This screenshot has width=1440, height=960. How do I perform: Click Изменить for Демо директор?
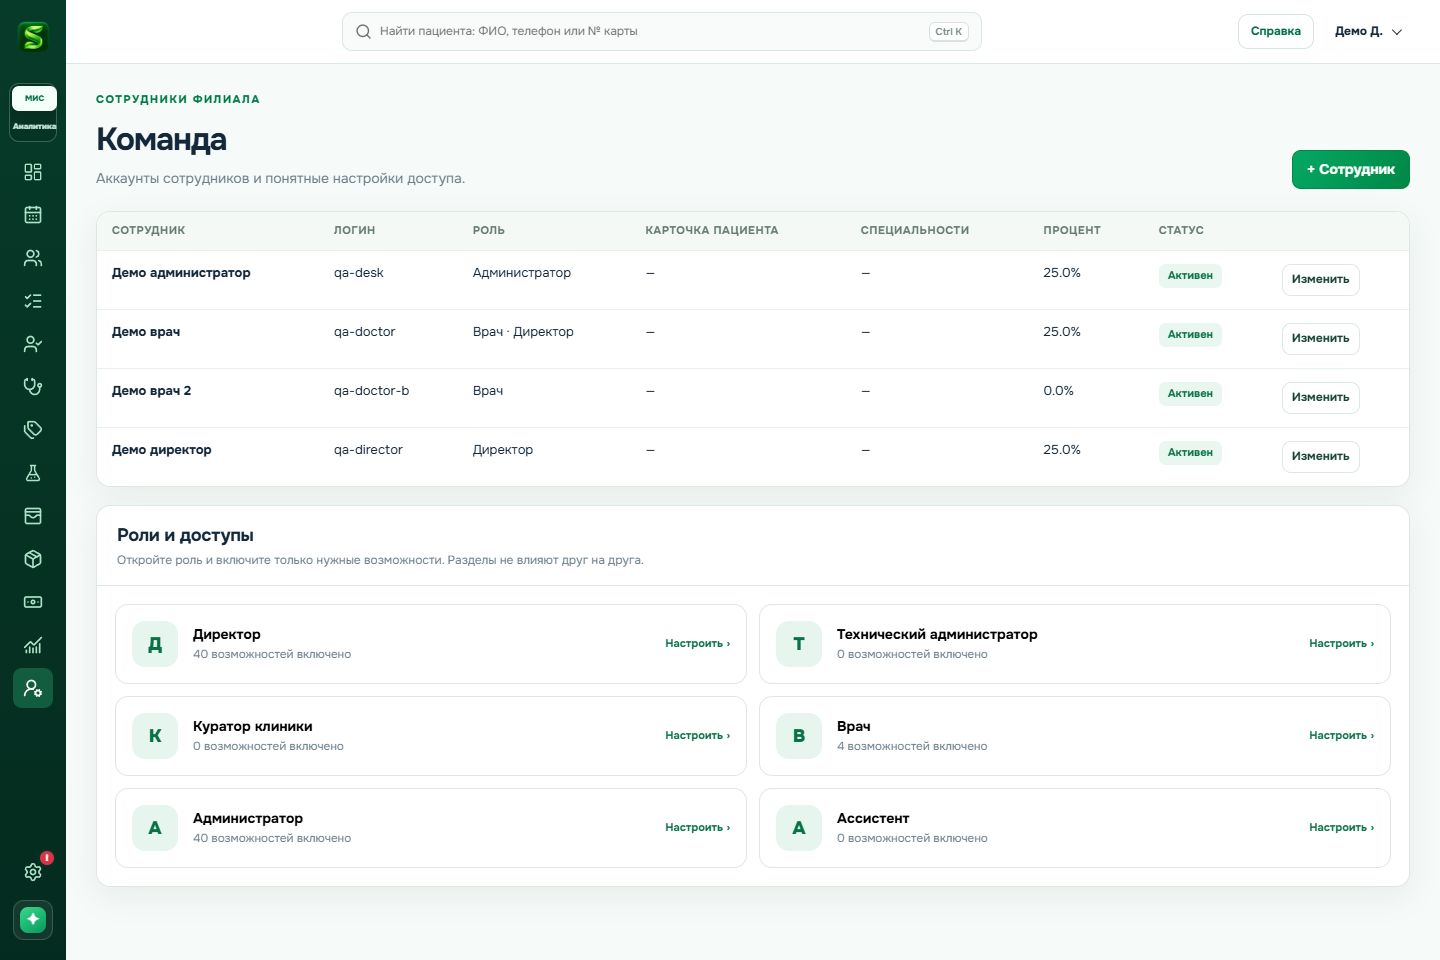1320,456
